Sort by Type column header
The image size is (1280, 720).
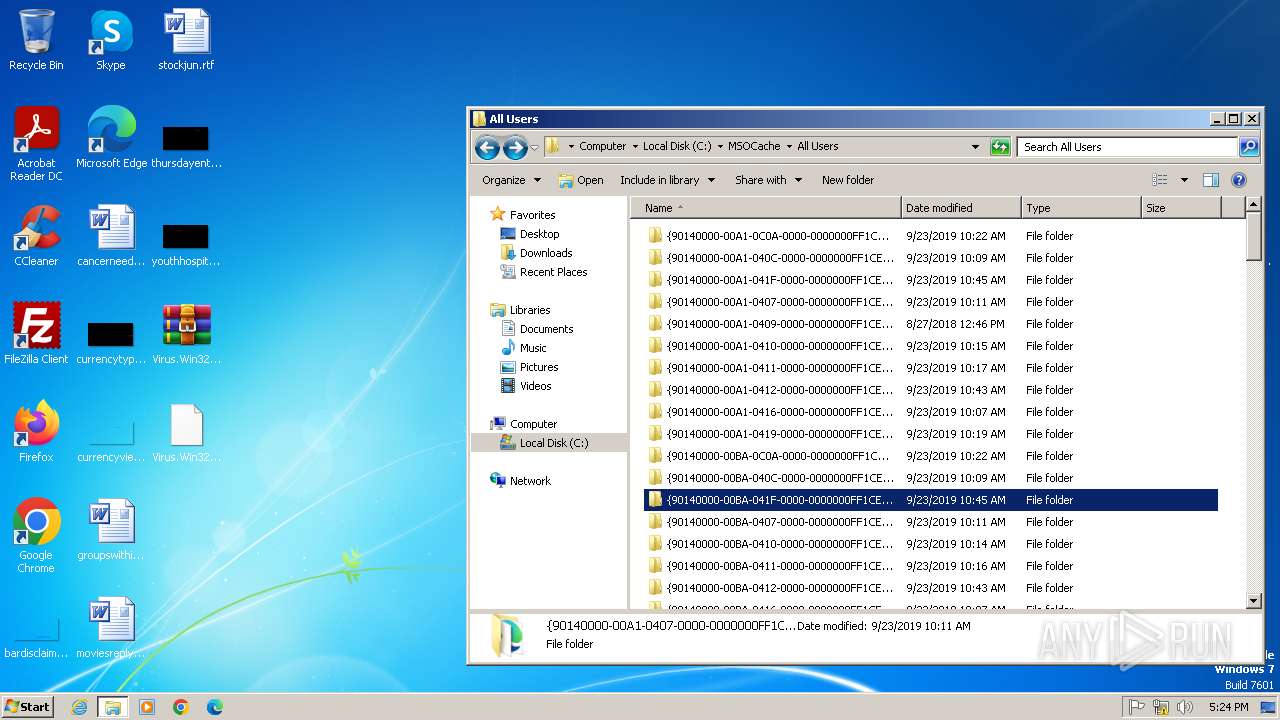coord(1081,208)
